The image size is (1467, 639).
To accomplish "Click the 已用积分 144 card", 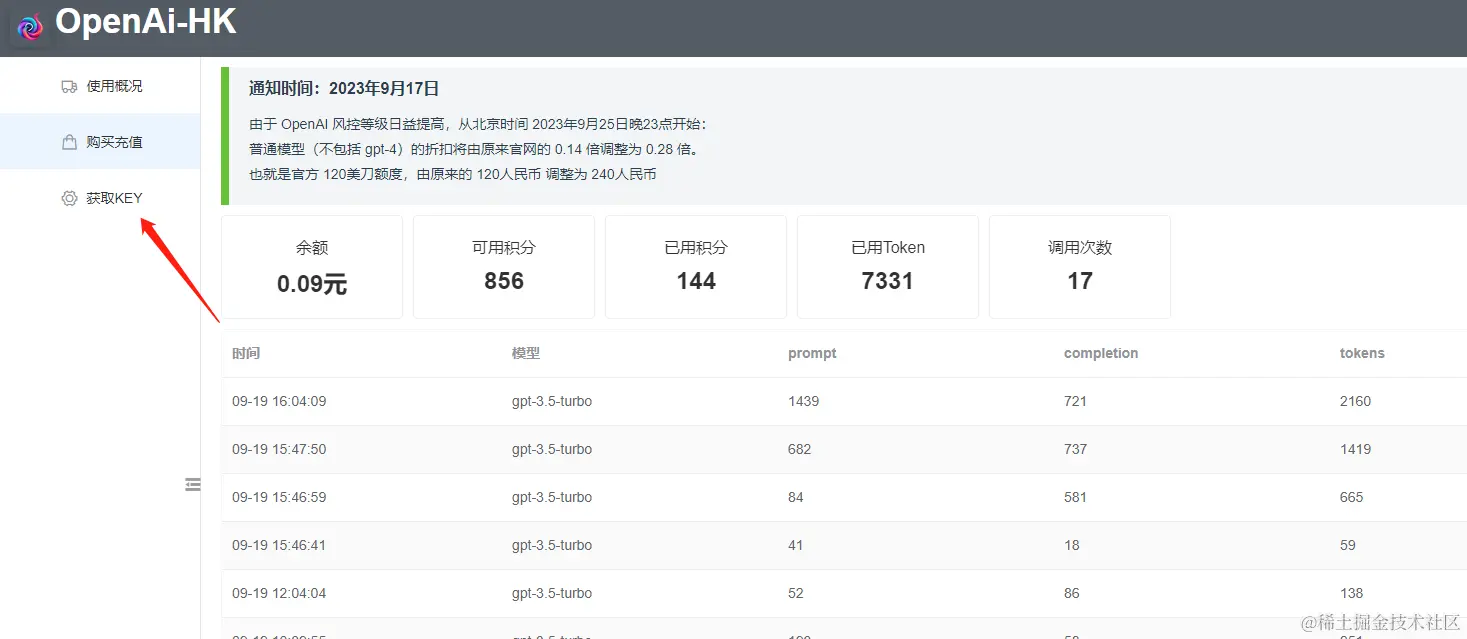I will tap(696, 267).
